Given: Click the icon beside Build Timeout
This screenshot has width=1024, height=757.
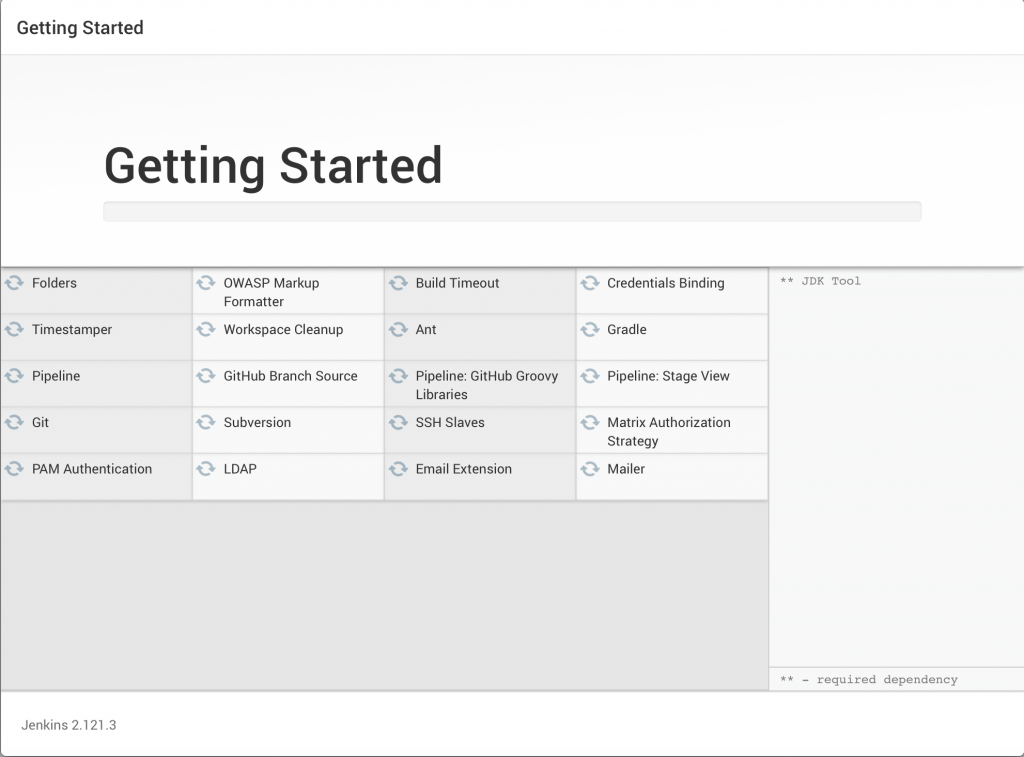Looking at the screenshot, I should tap(398, 283).
